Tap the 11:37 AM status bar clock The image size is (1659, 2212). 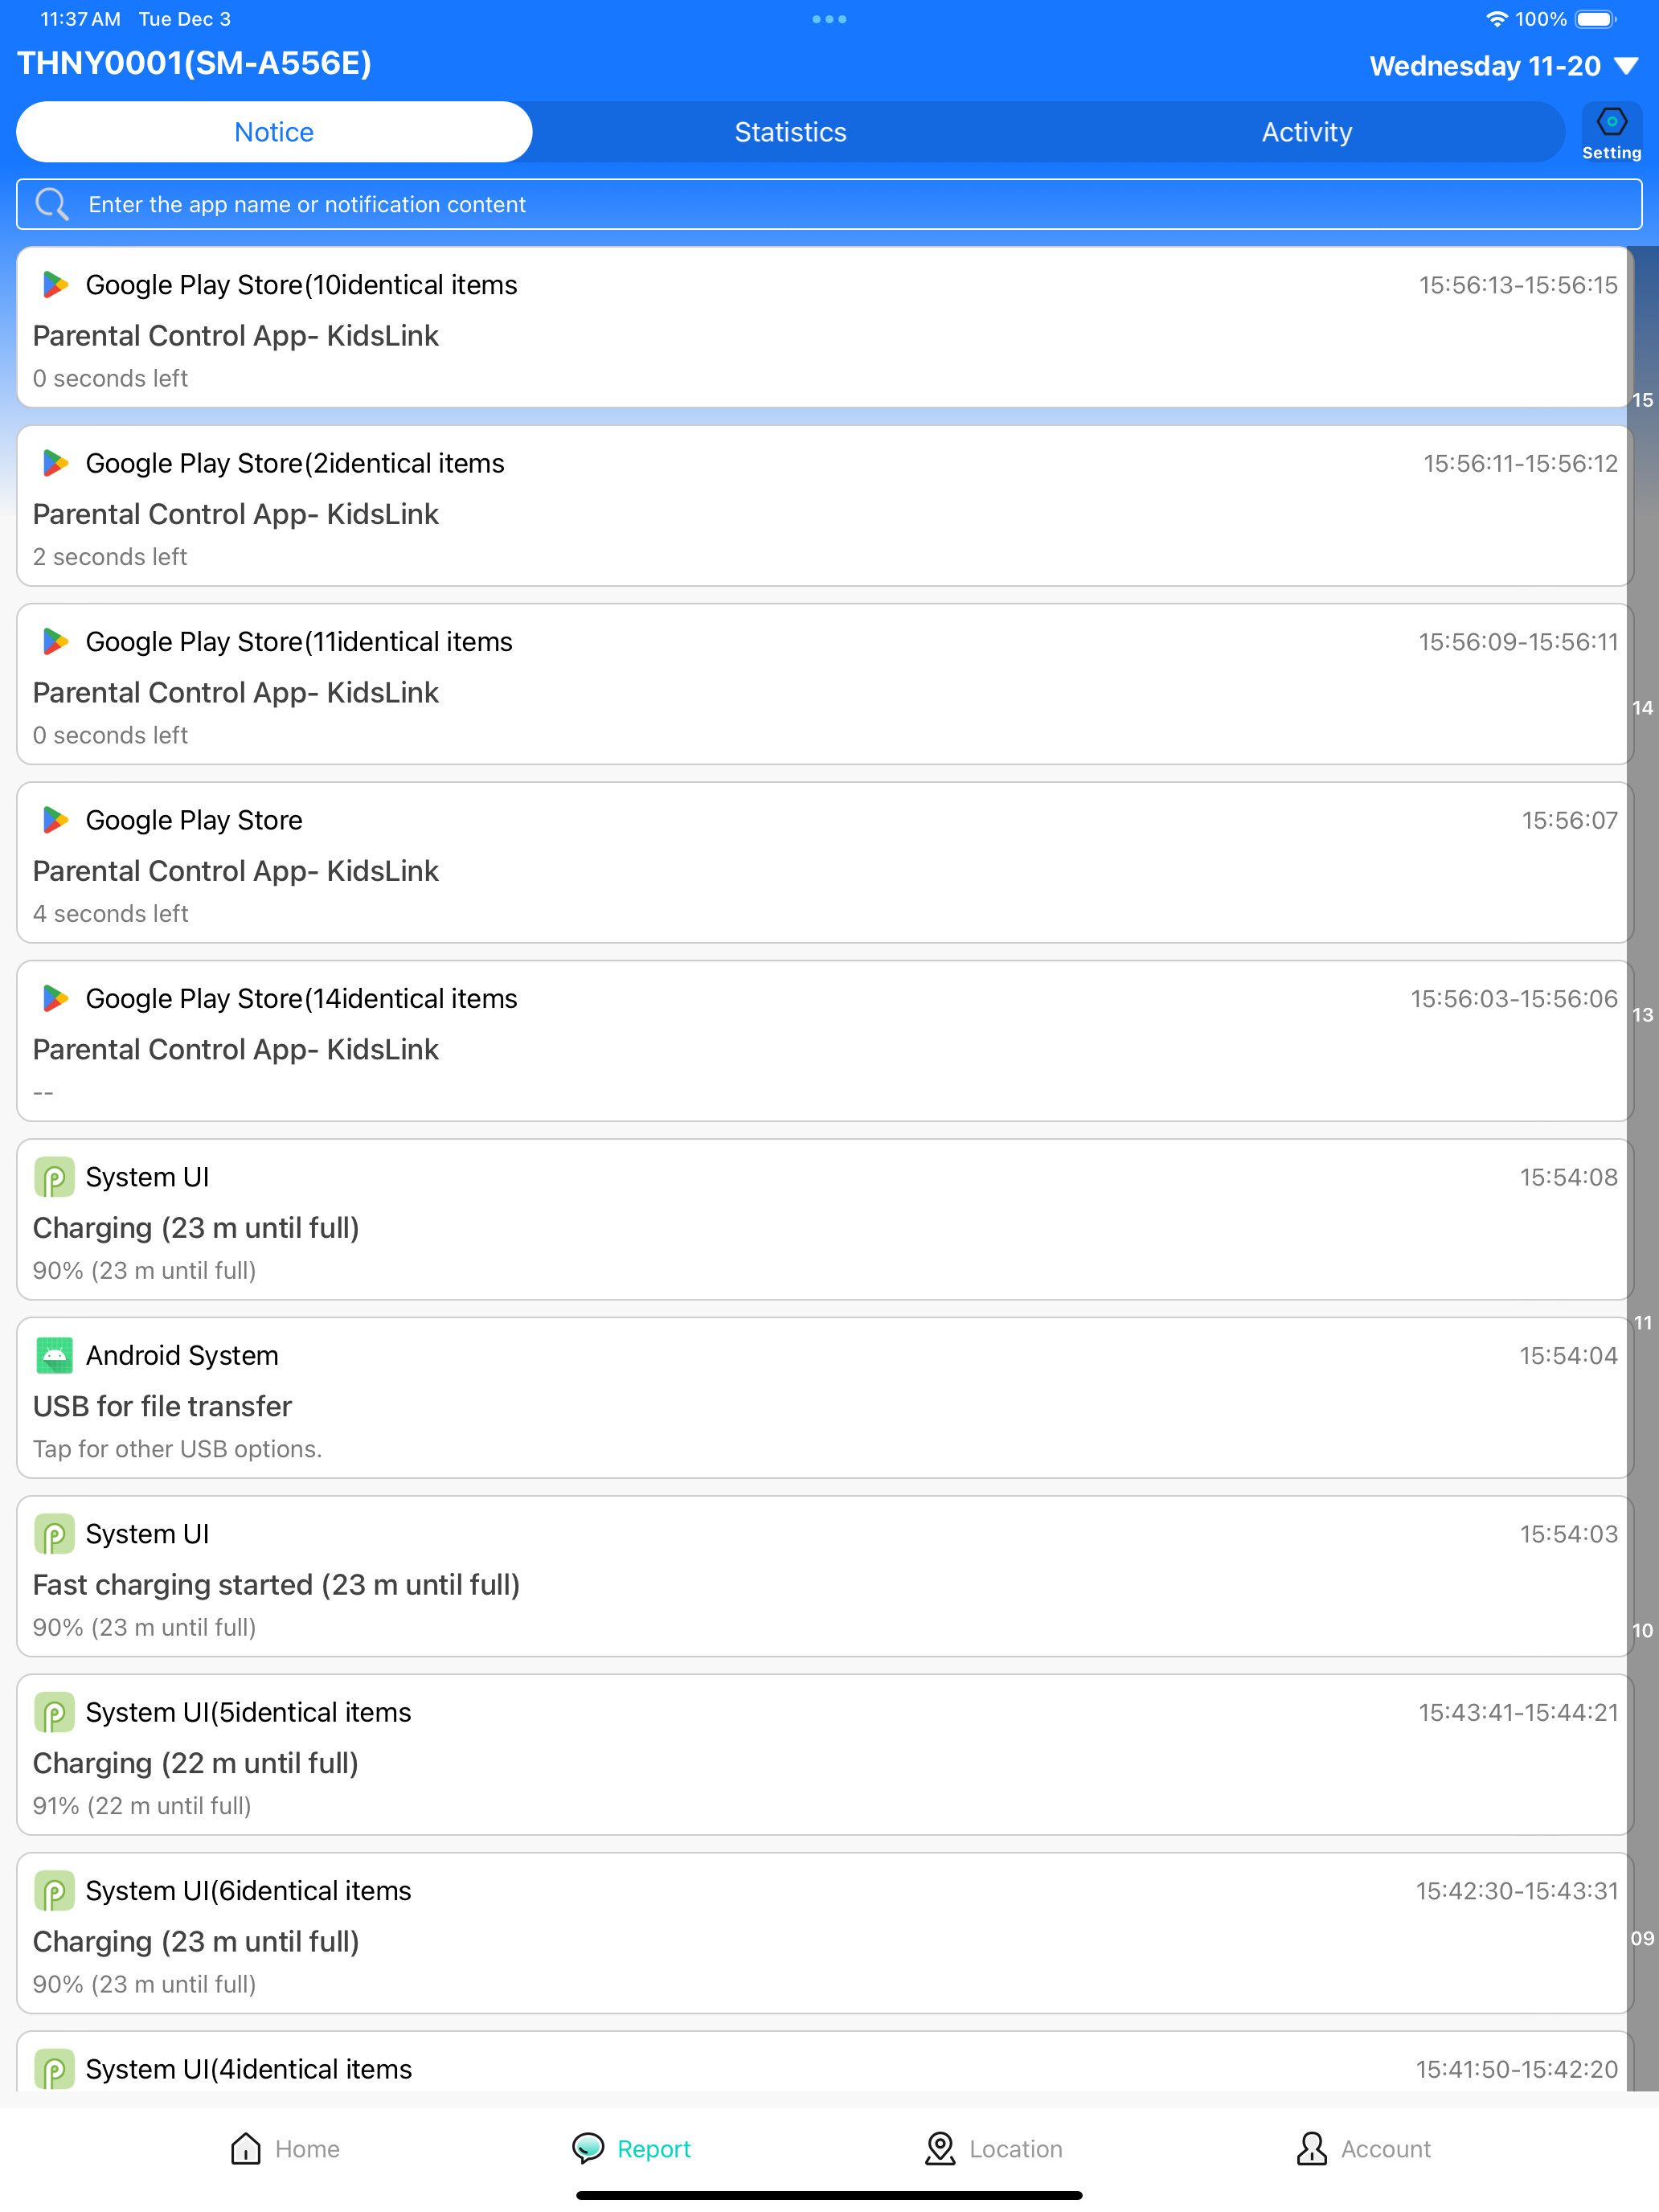click(x=80, y=19)
